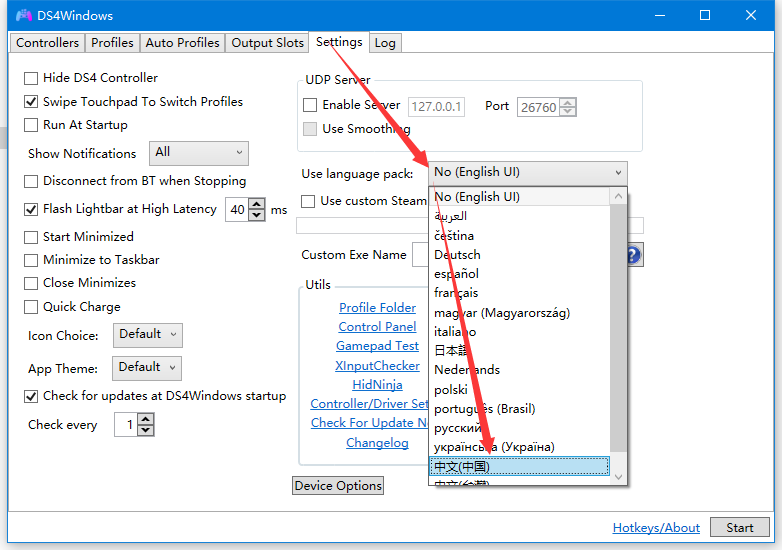This screenshot has width=782, height=550.
Task: Click the blue help question mark icon
Action: 634,255
